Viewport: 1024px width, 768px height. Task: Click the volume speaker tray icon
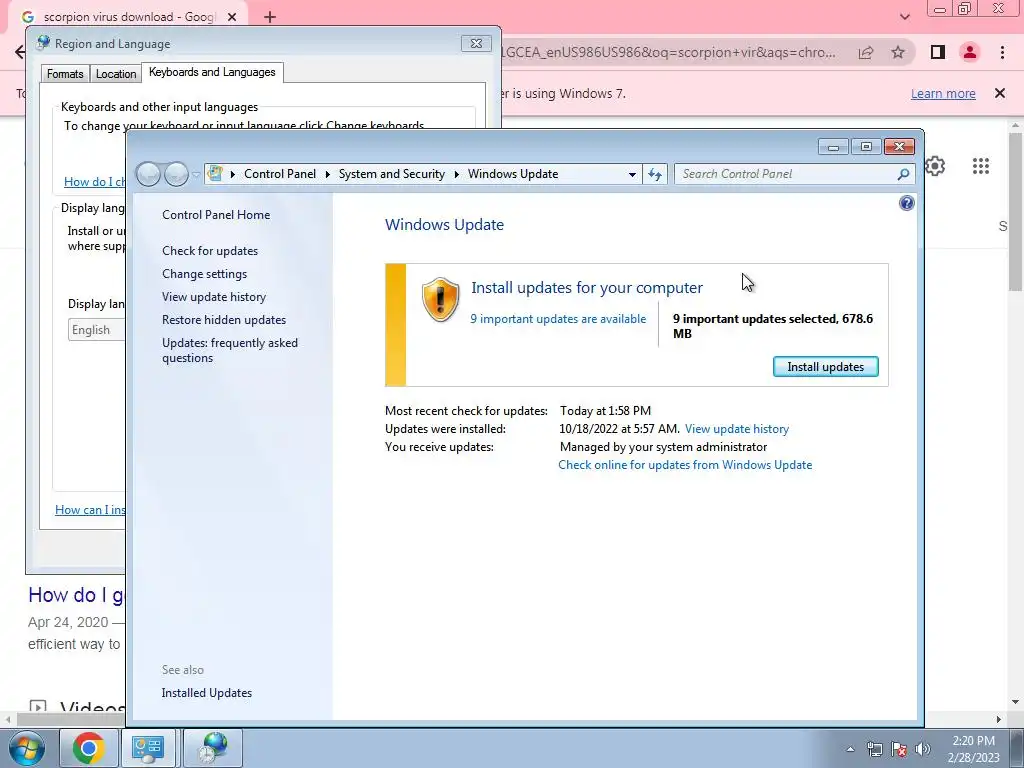point(923,749)
